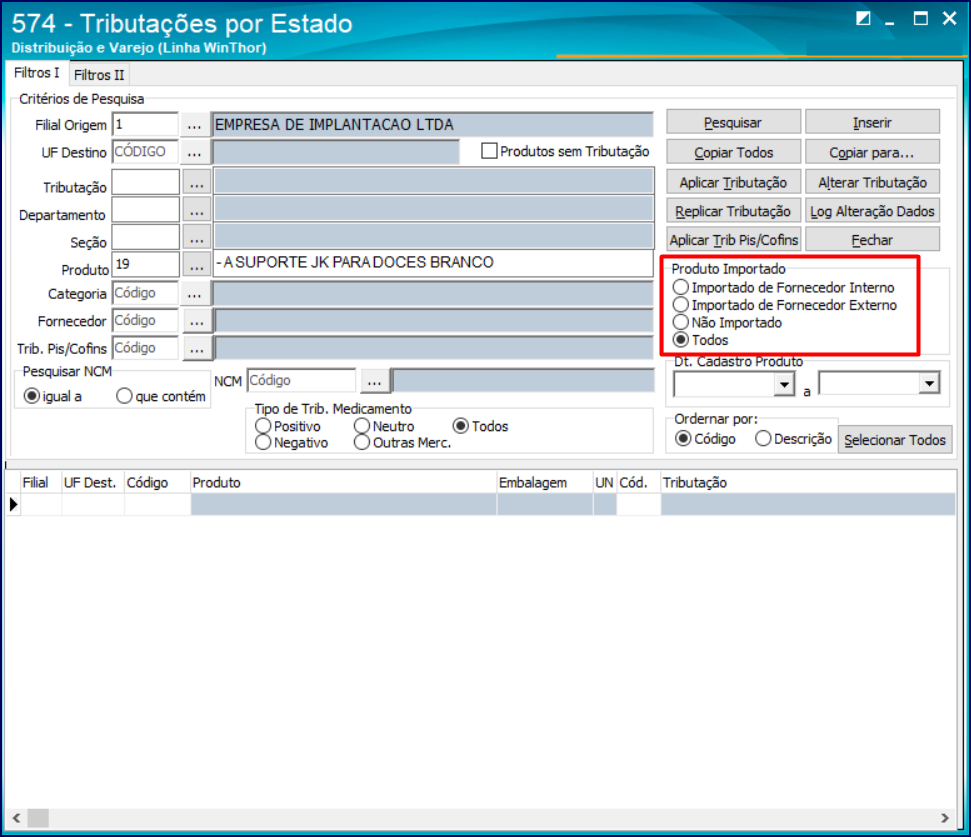Focus the Fornecedor Código field

[x=146, y=320]
